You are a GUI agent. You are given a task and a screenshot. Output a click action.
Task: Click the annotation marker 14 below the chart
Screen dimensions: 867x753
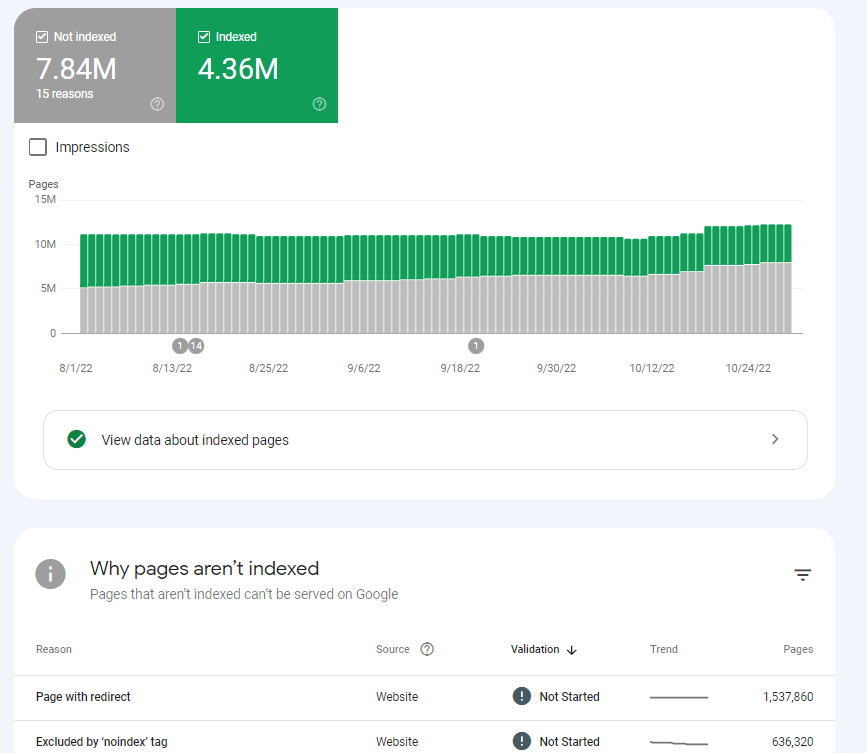[x=196, y=345]
